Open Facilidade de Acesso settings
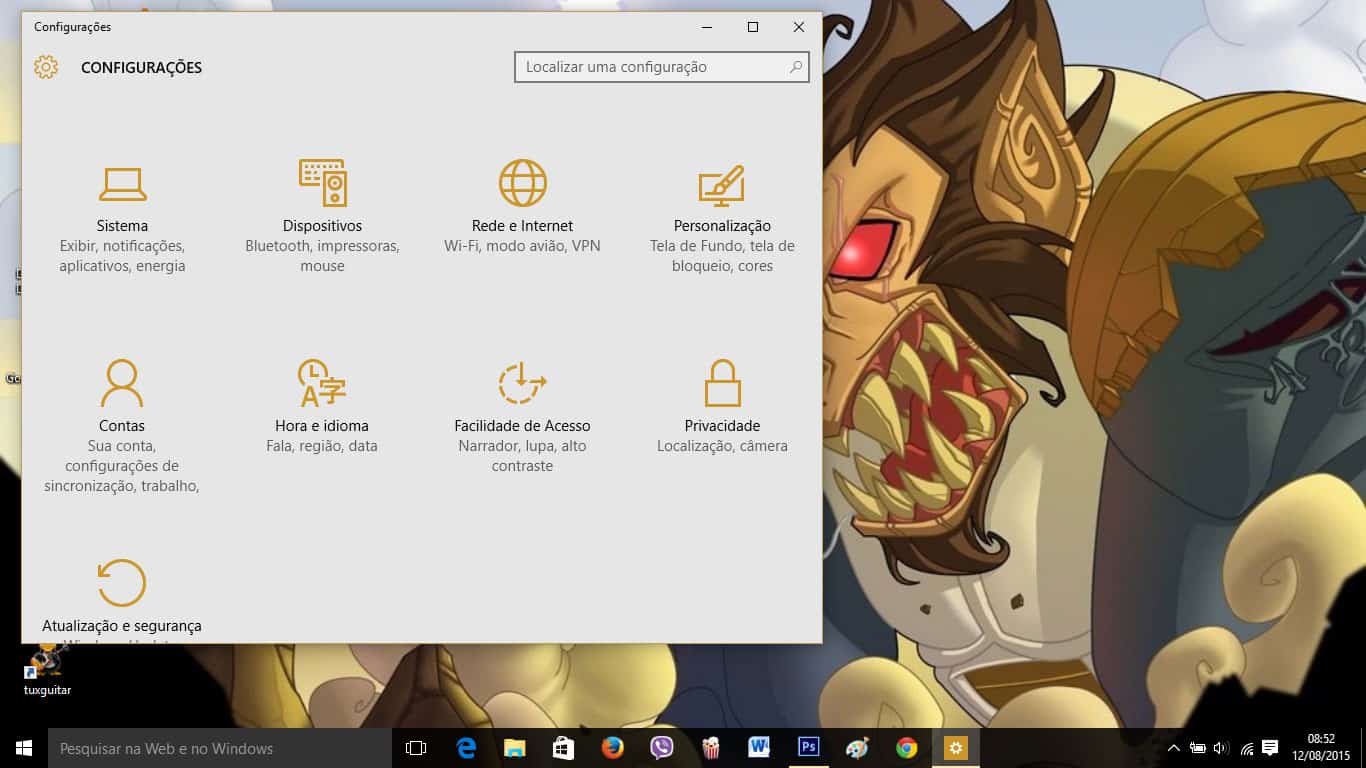The width and height of the screenshot is (1366, 768). point(521,400)
